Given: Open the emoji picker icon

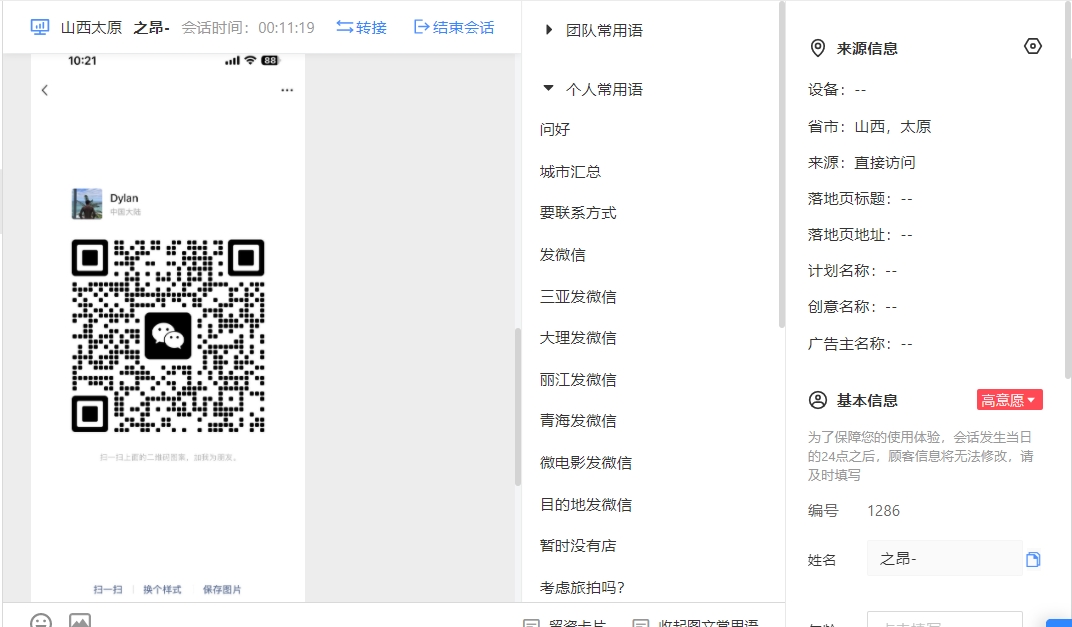Looking at the screenshot, I should point(41,620).
